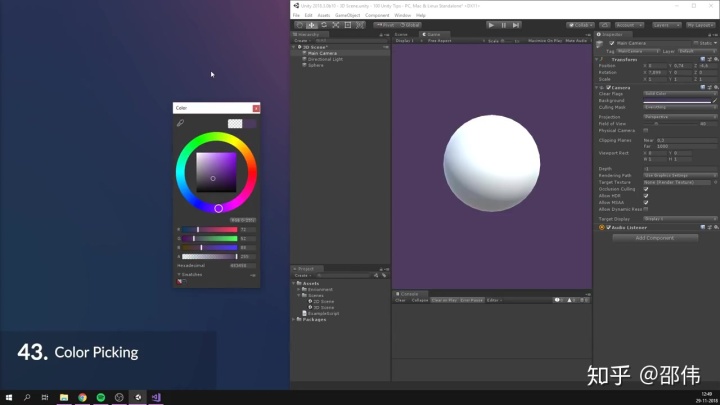Screen dimensions: 720x405
Task: Select the Hand tool in Unity toolbar
Action: coord(299,25)
